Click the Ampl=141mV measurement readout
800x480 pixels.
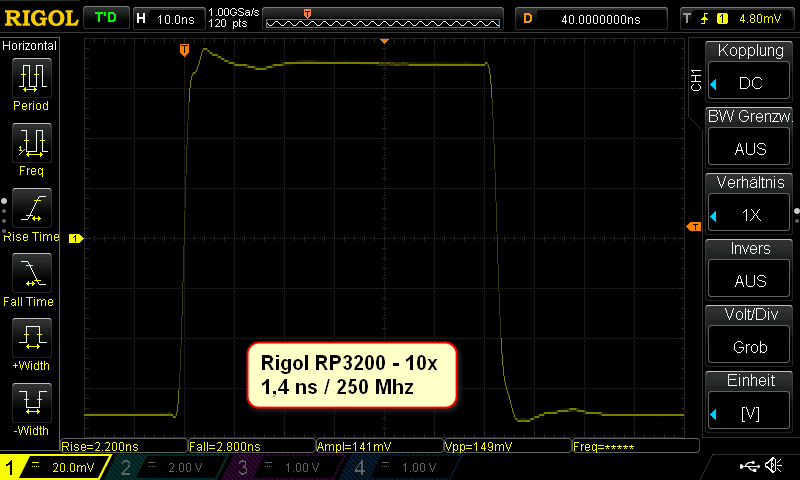click(x=380, y=446)
